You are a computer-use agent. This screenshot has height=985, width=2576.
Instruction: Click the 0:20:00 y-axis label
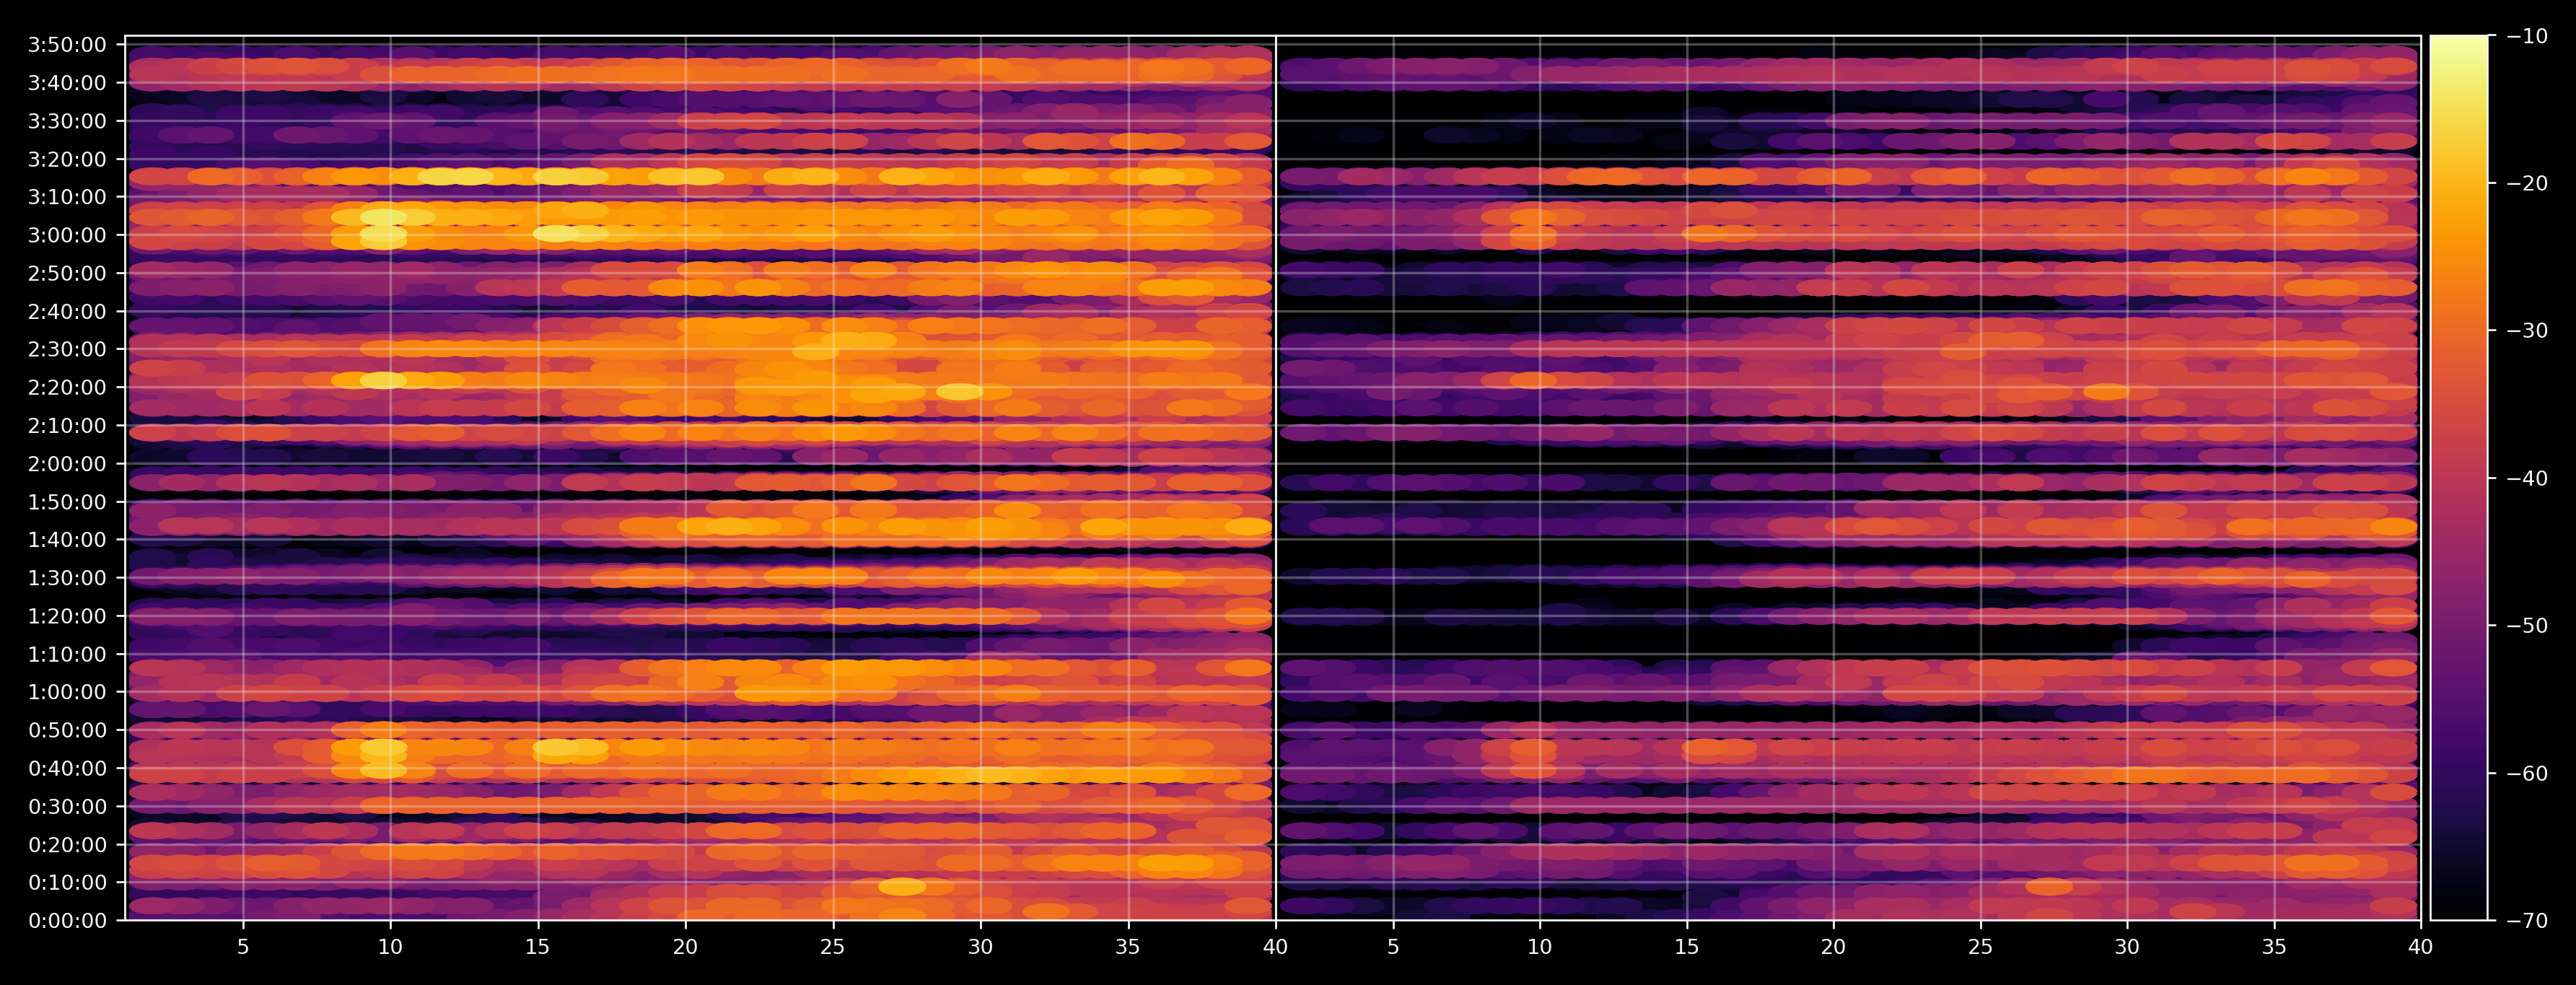pyautogui.click(x=67, y=845)
